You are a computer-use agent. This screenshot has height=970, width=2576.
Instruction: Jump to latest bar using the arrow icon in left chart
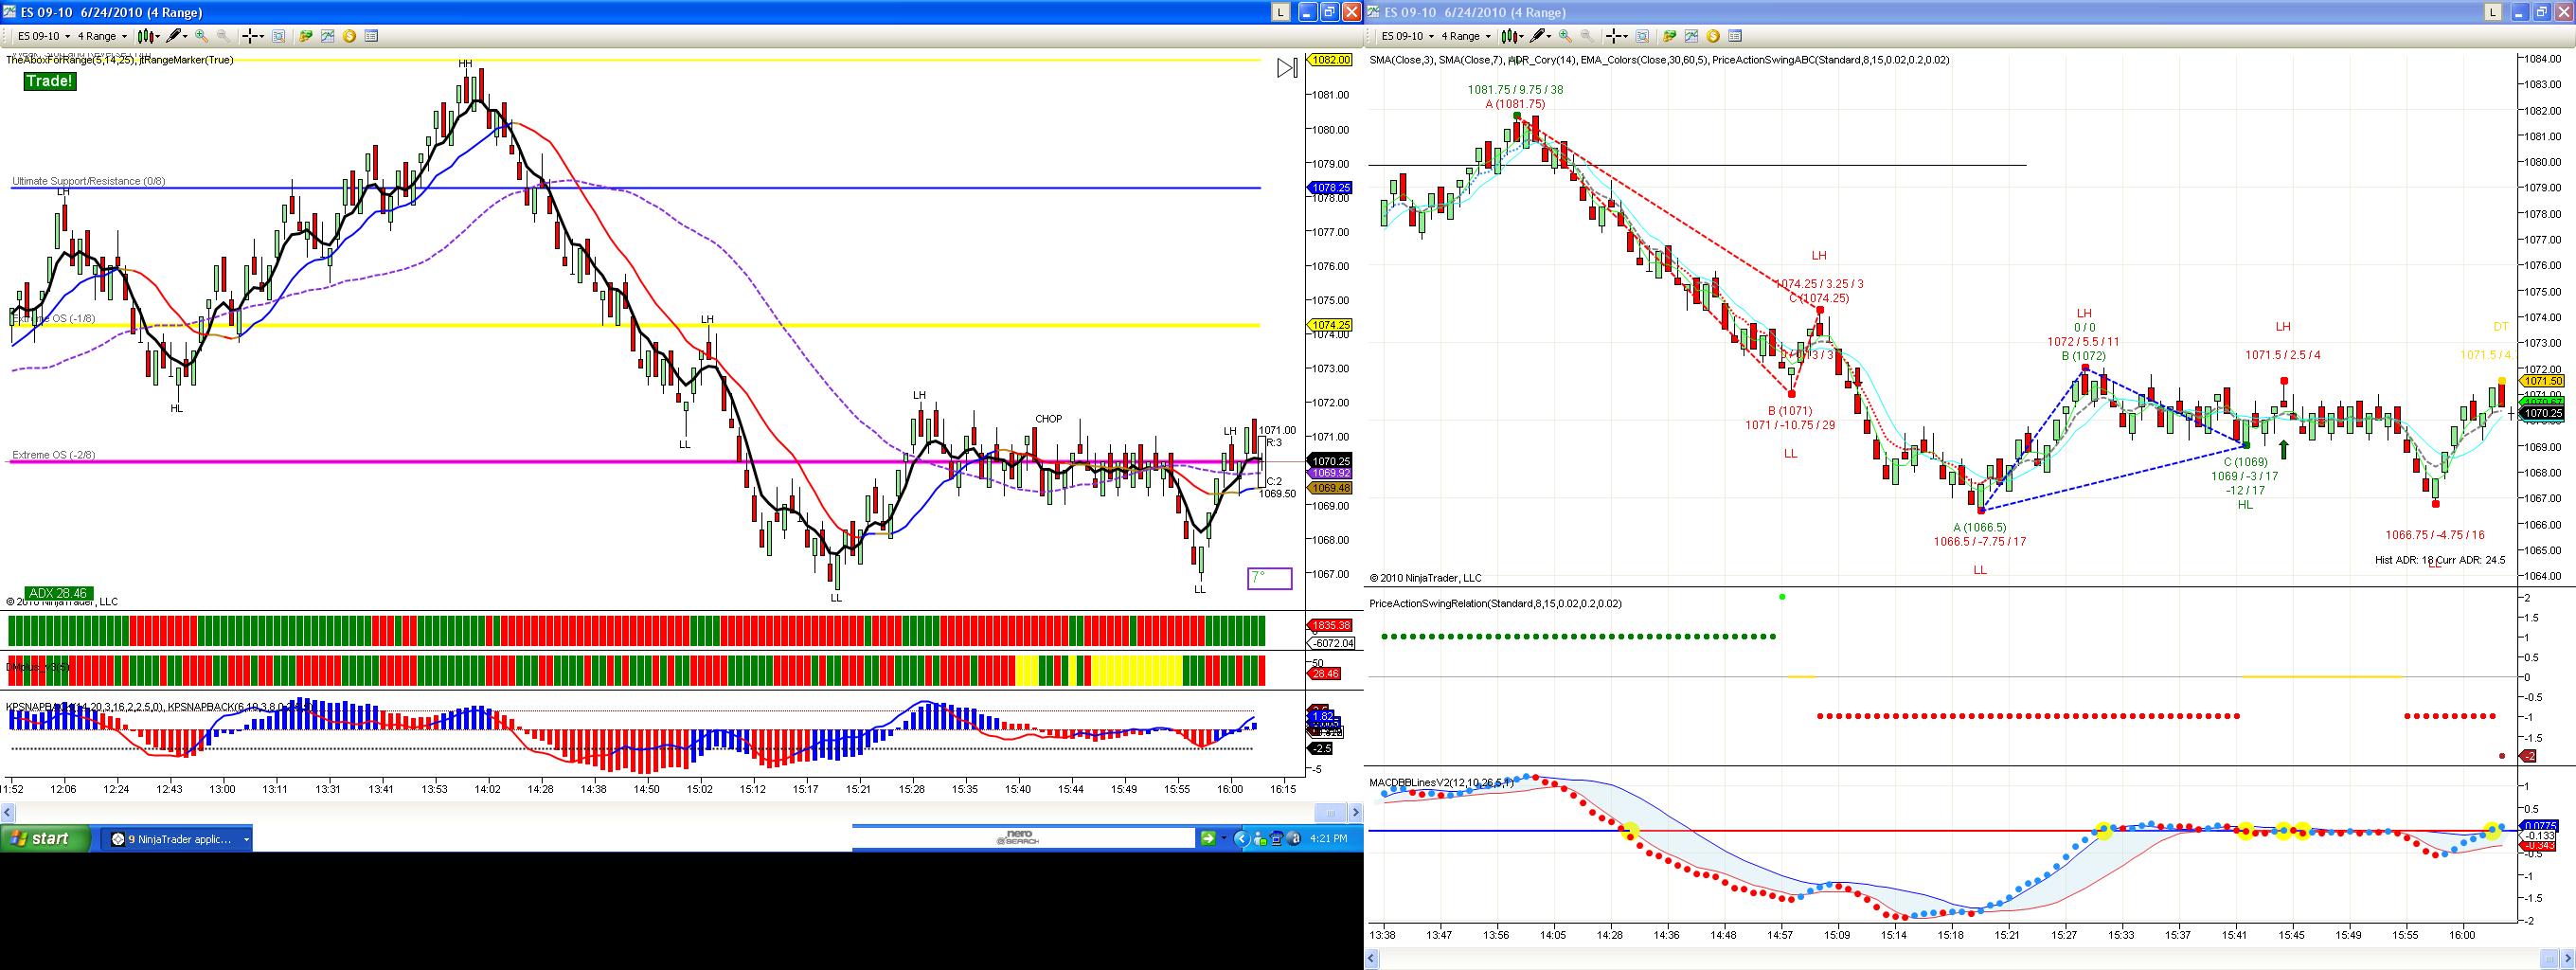1287,68
